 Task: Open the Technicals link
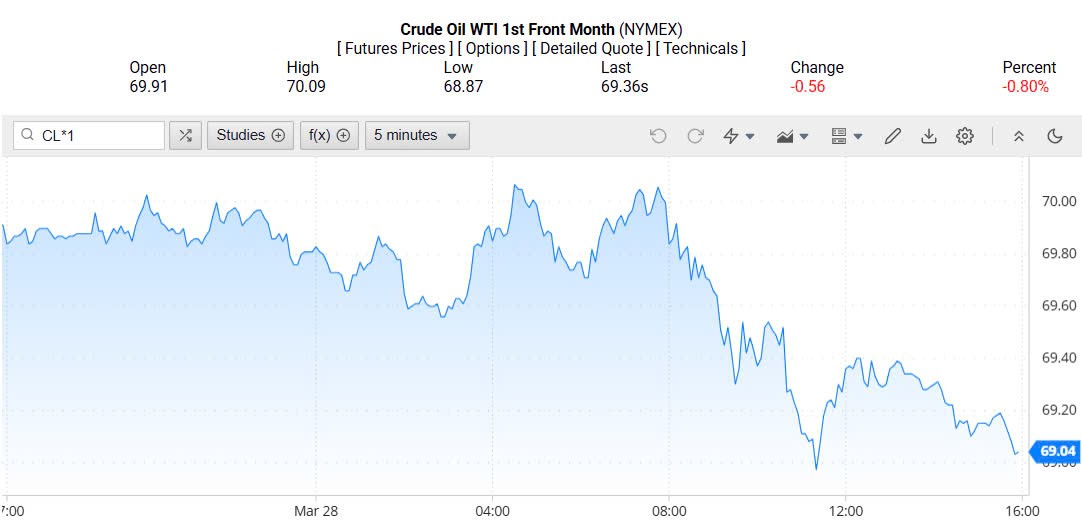tap(700, 48)
